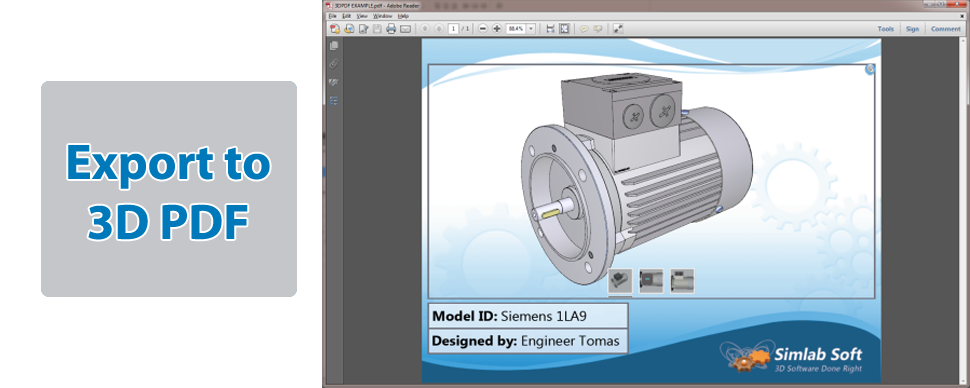Open the Tools pane

click(x=886, y=29)
